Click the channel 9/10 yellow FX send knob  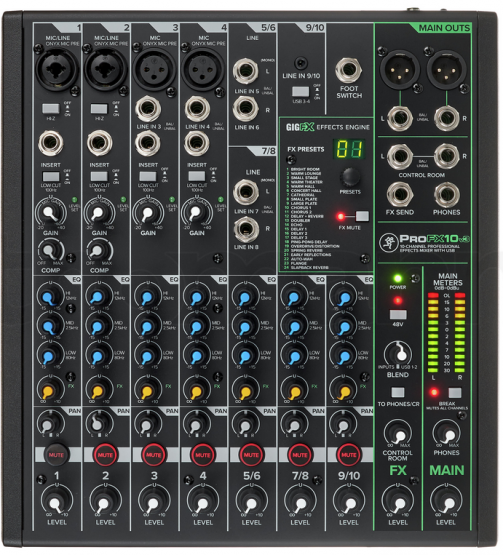343,389
